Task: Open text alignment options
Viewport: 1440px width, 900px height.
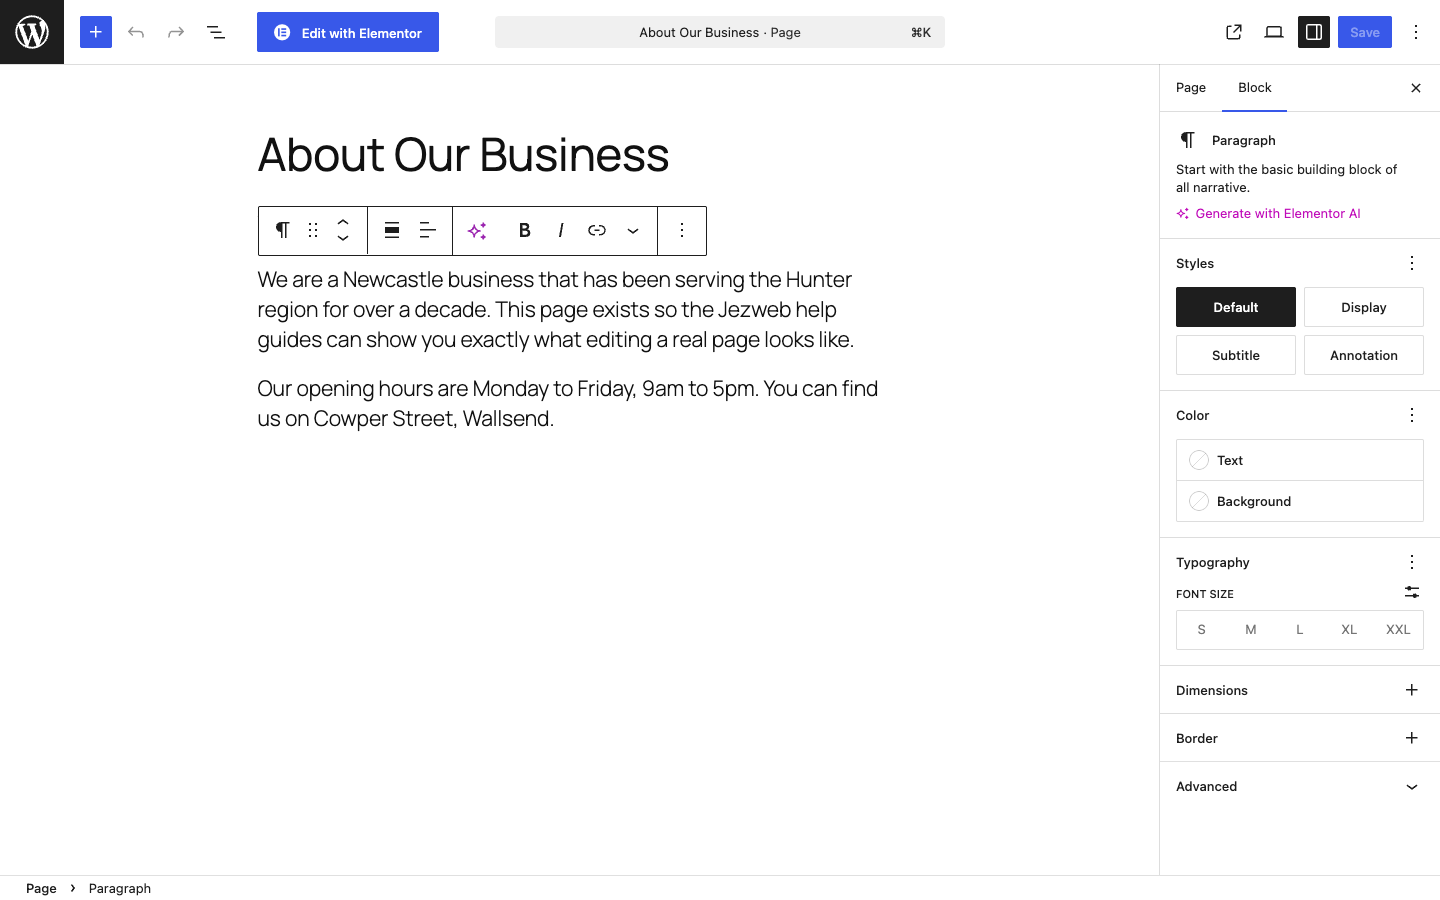Action: 428,231
